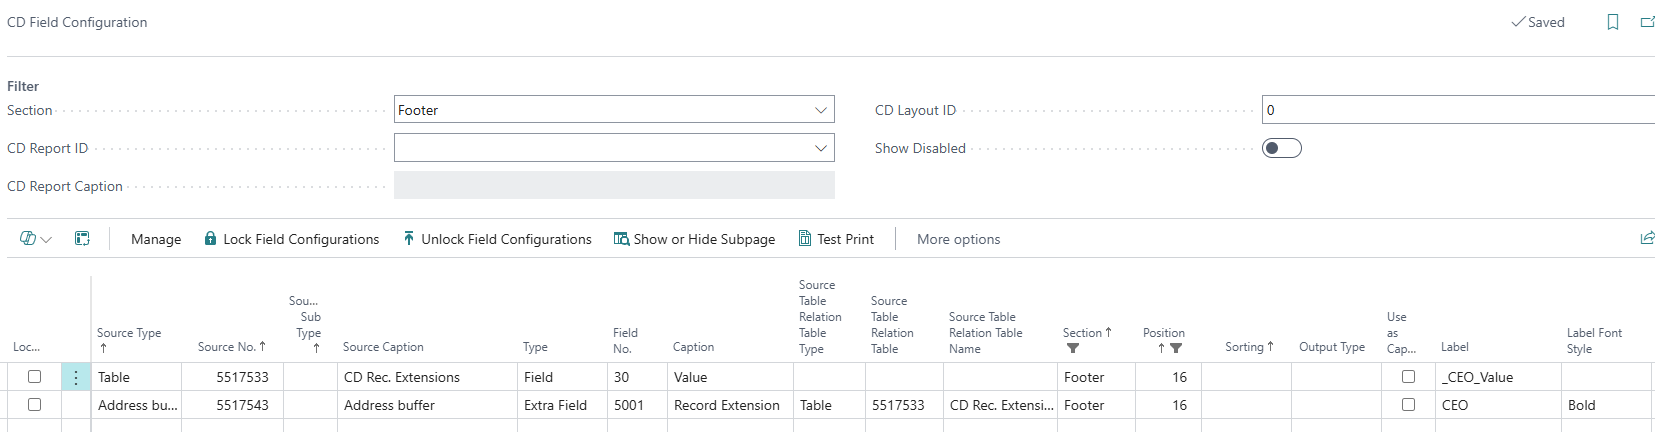Click the Use as Caption column header
This screenshot has width=1655, height=432.
click(1400, 332)
